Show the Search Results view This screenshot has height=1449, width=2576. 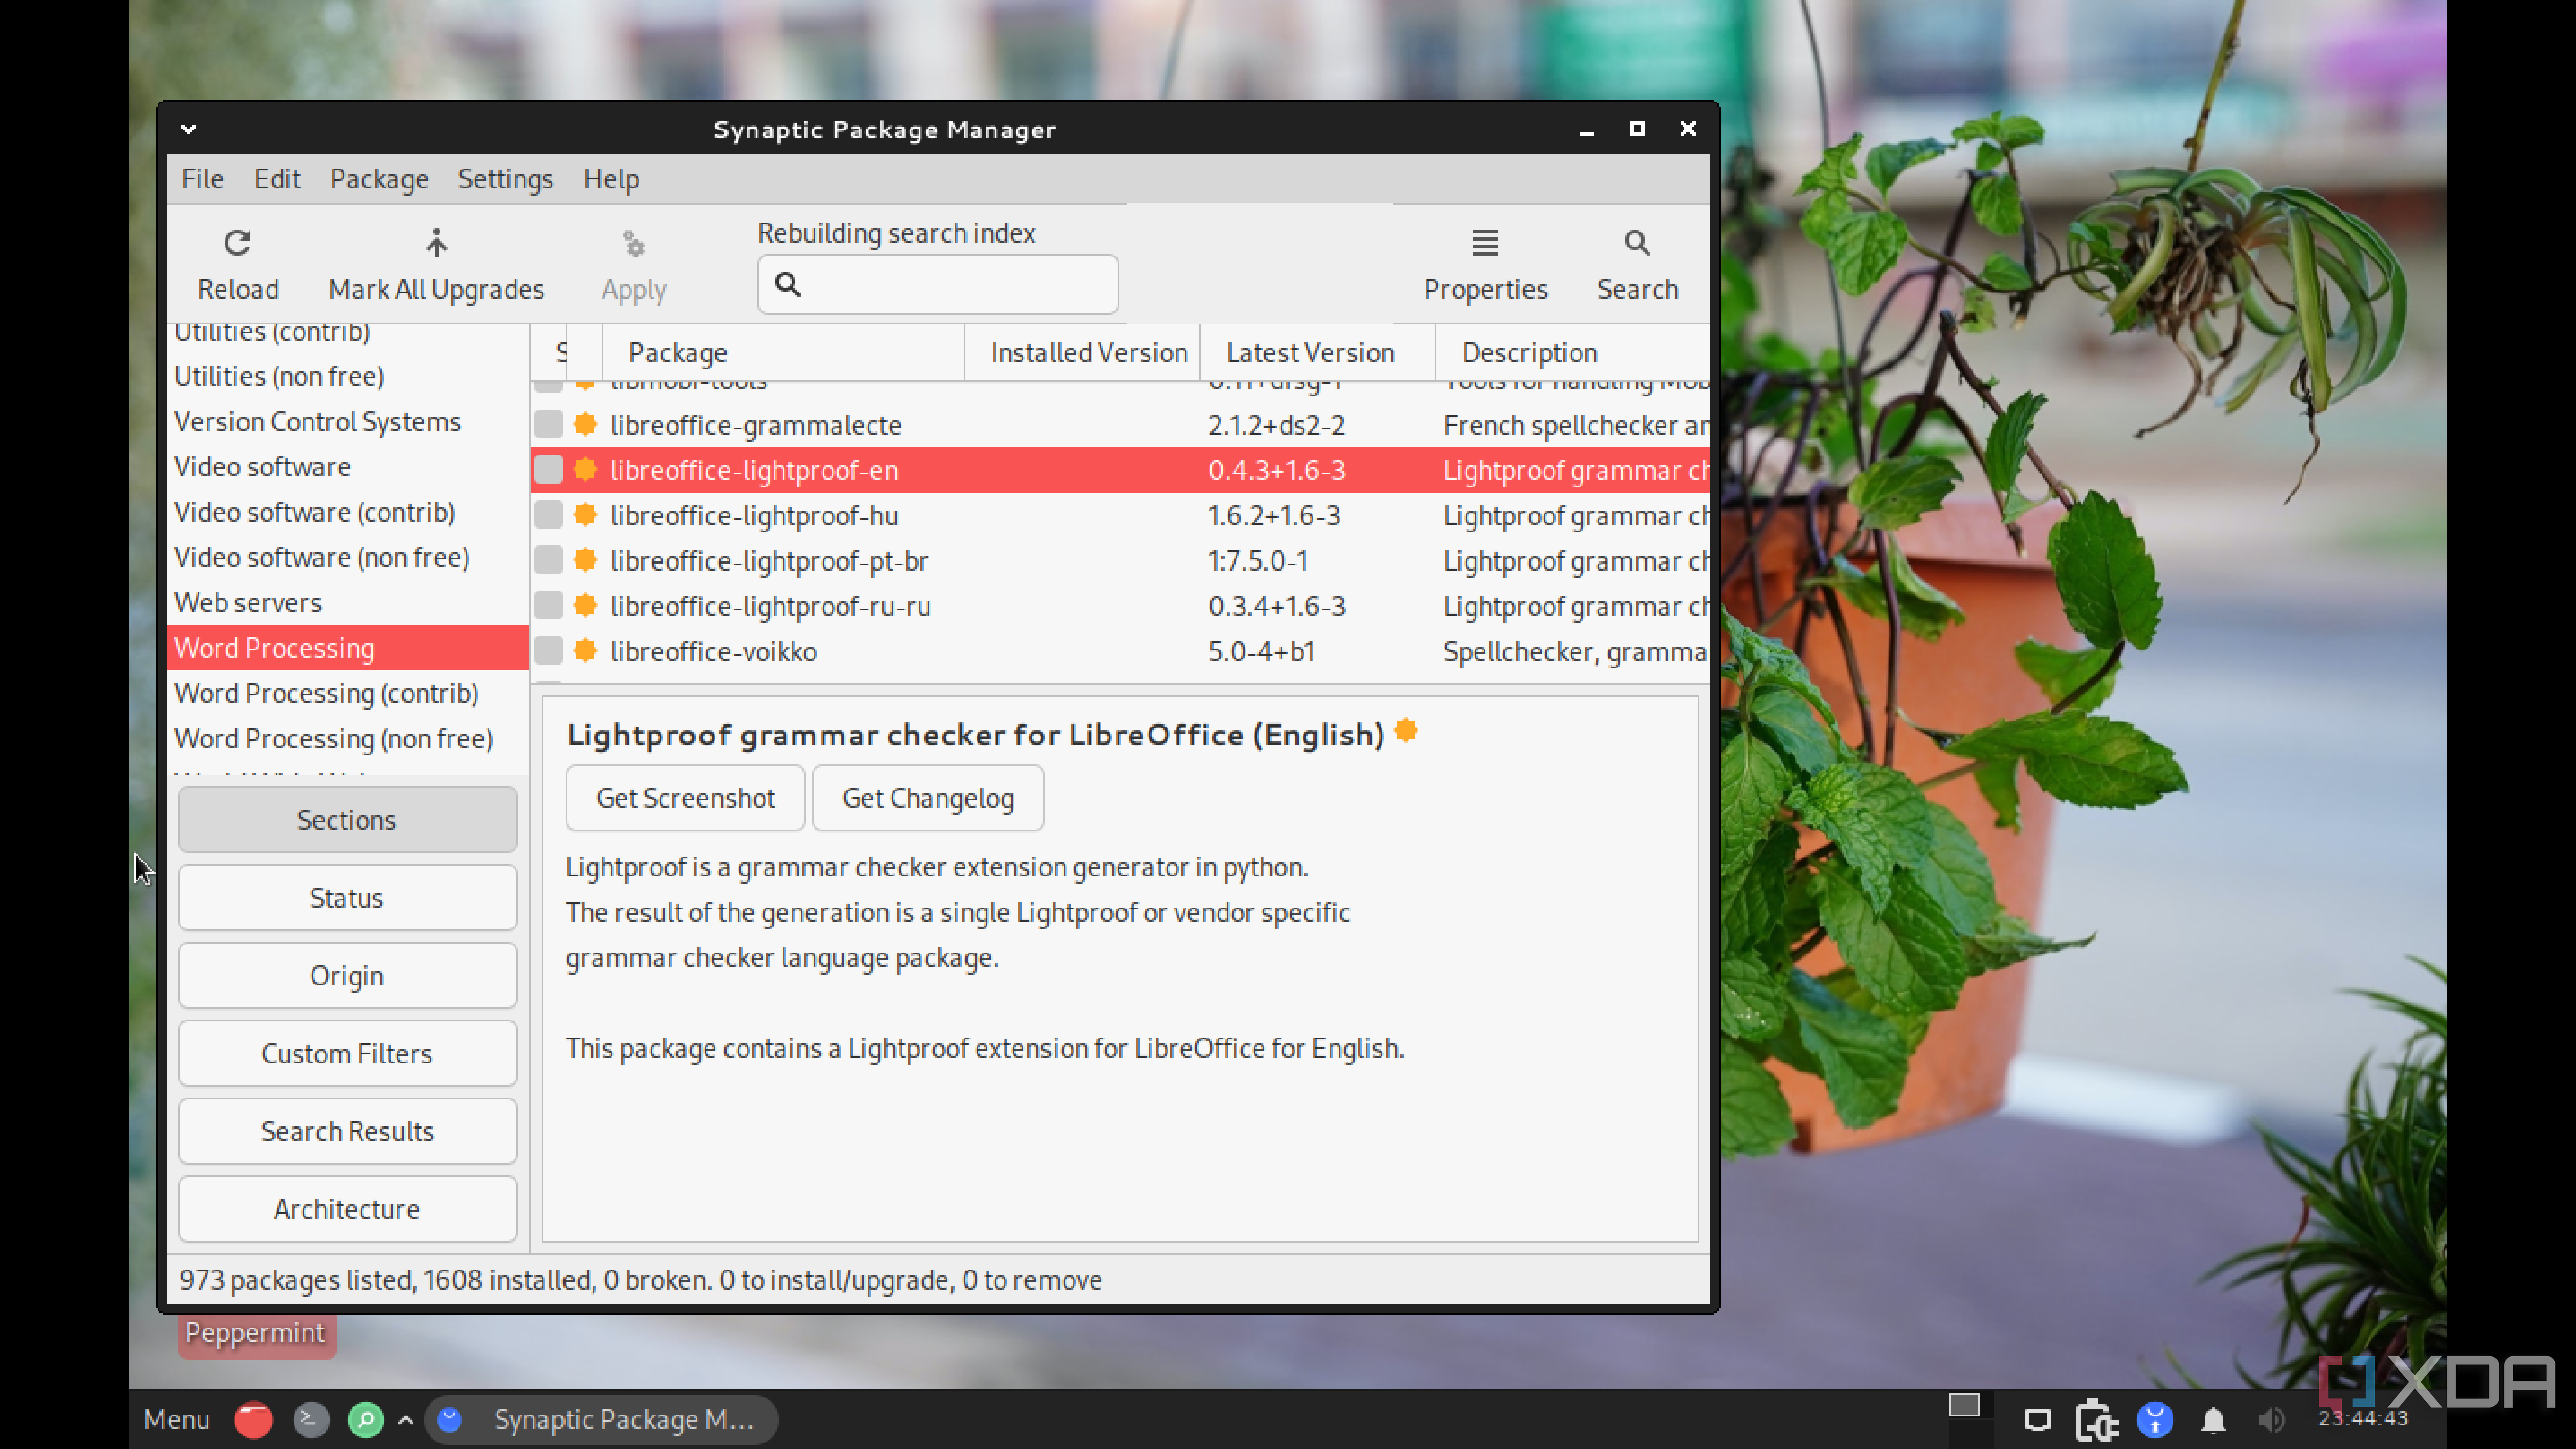pyautogui.click(x=347, y=1132)
